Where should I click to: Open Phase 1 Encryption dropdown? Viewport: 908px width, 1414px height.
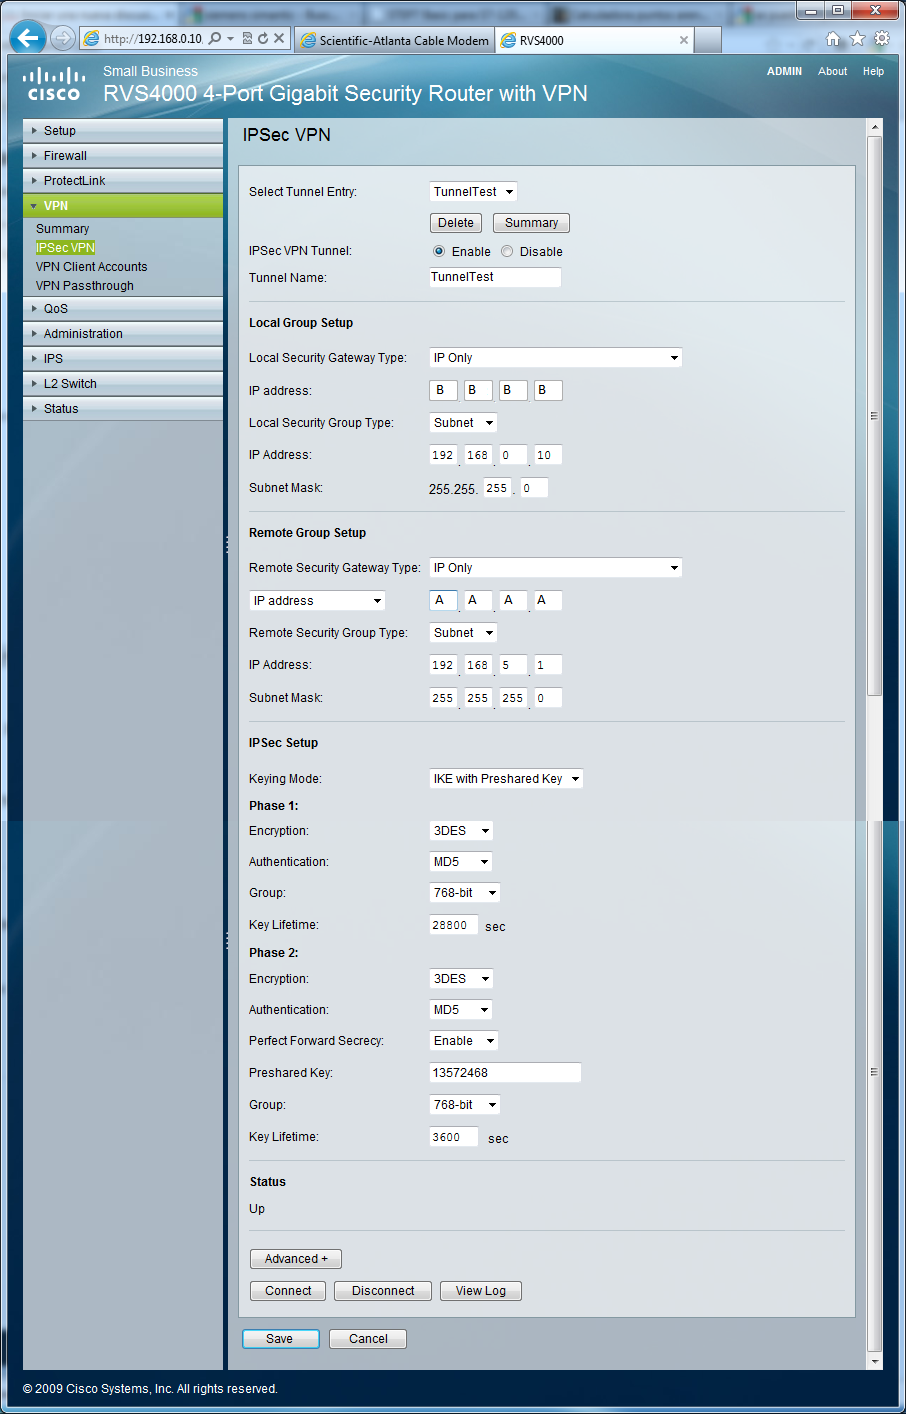(461, 831)
